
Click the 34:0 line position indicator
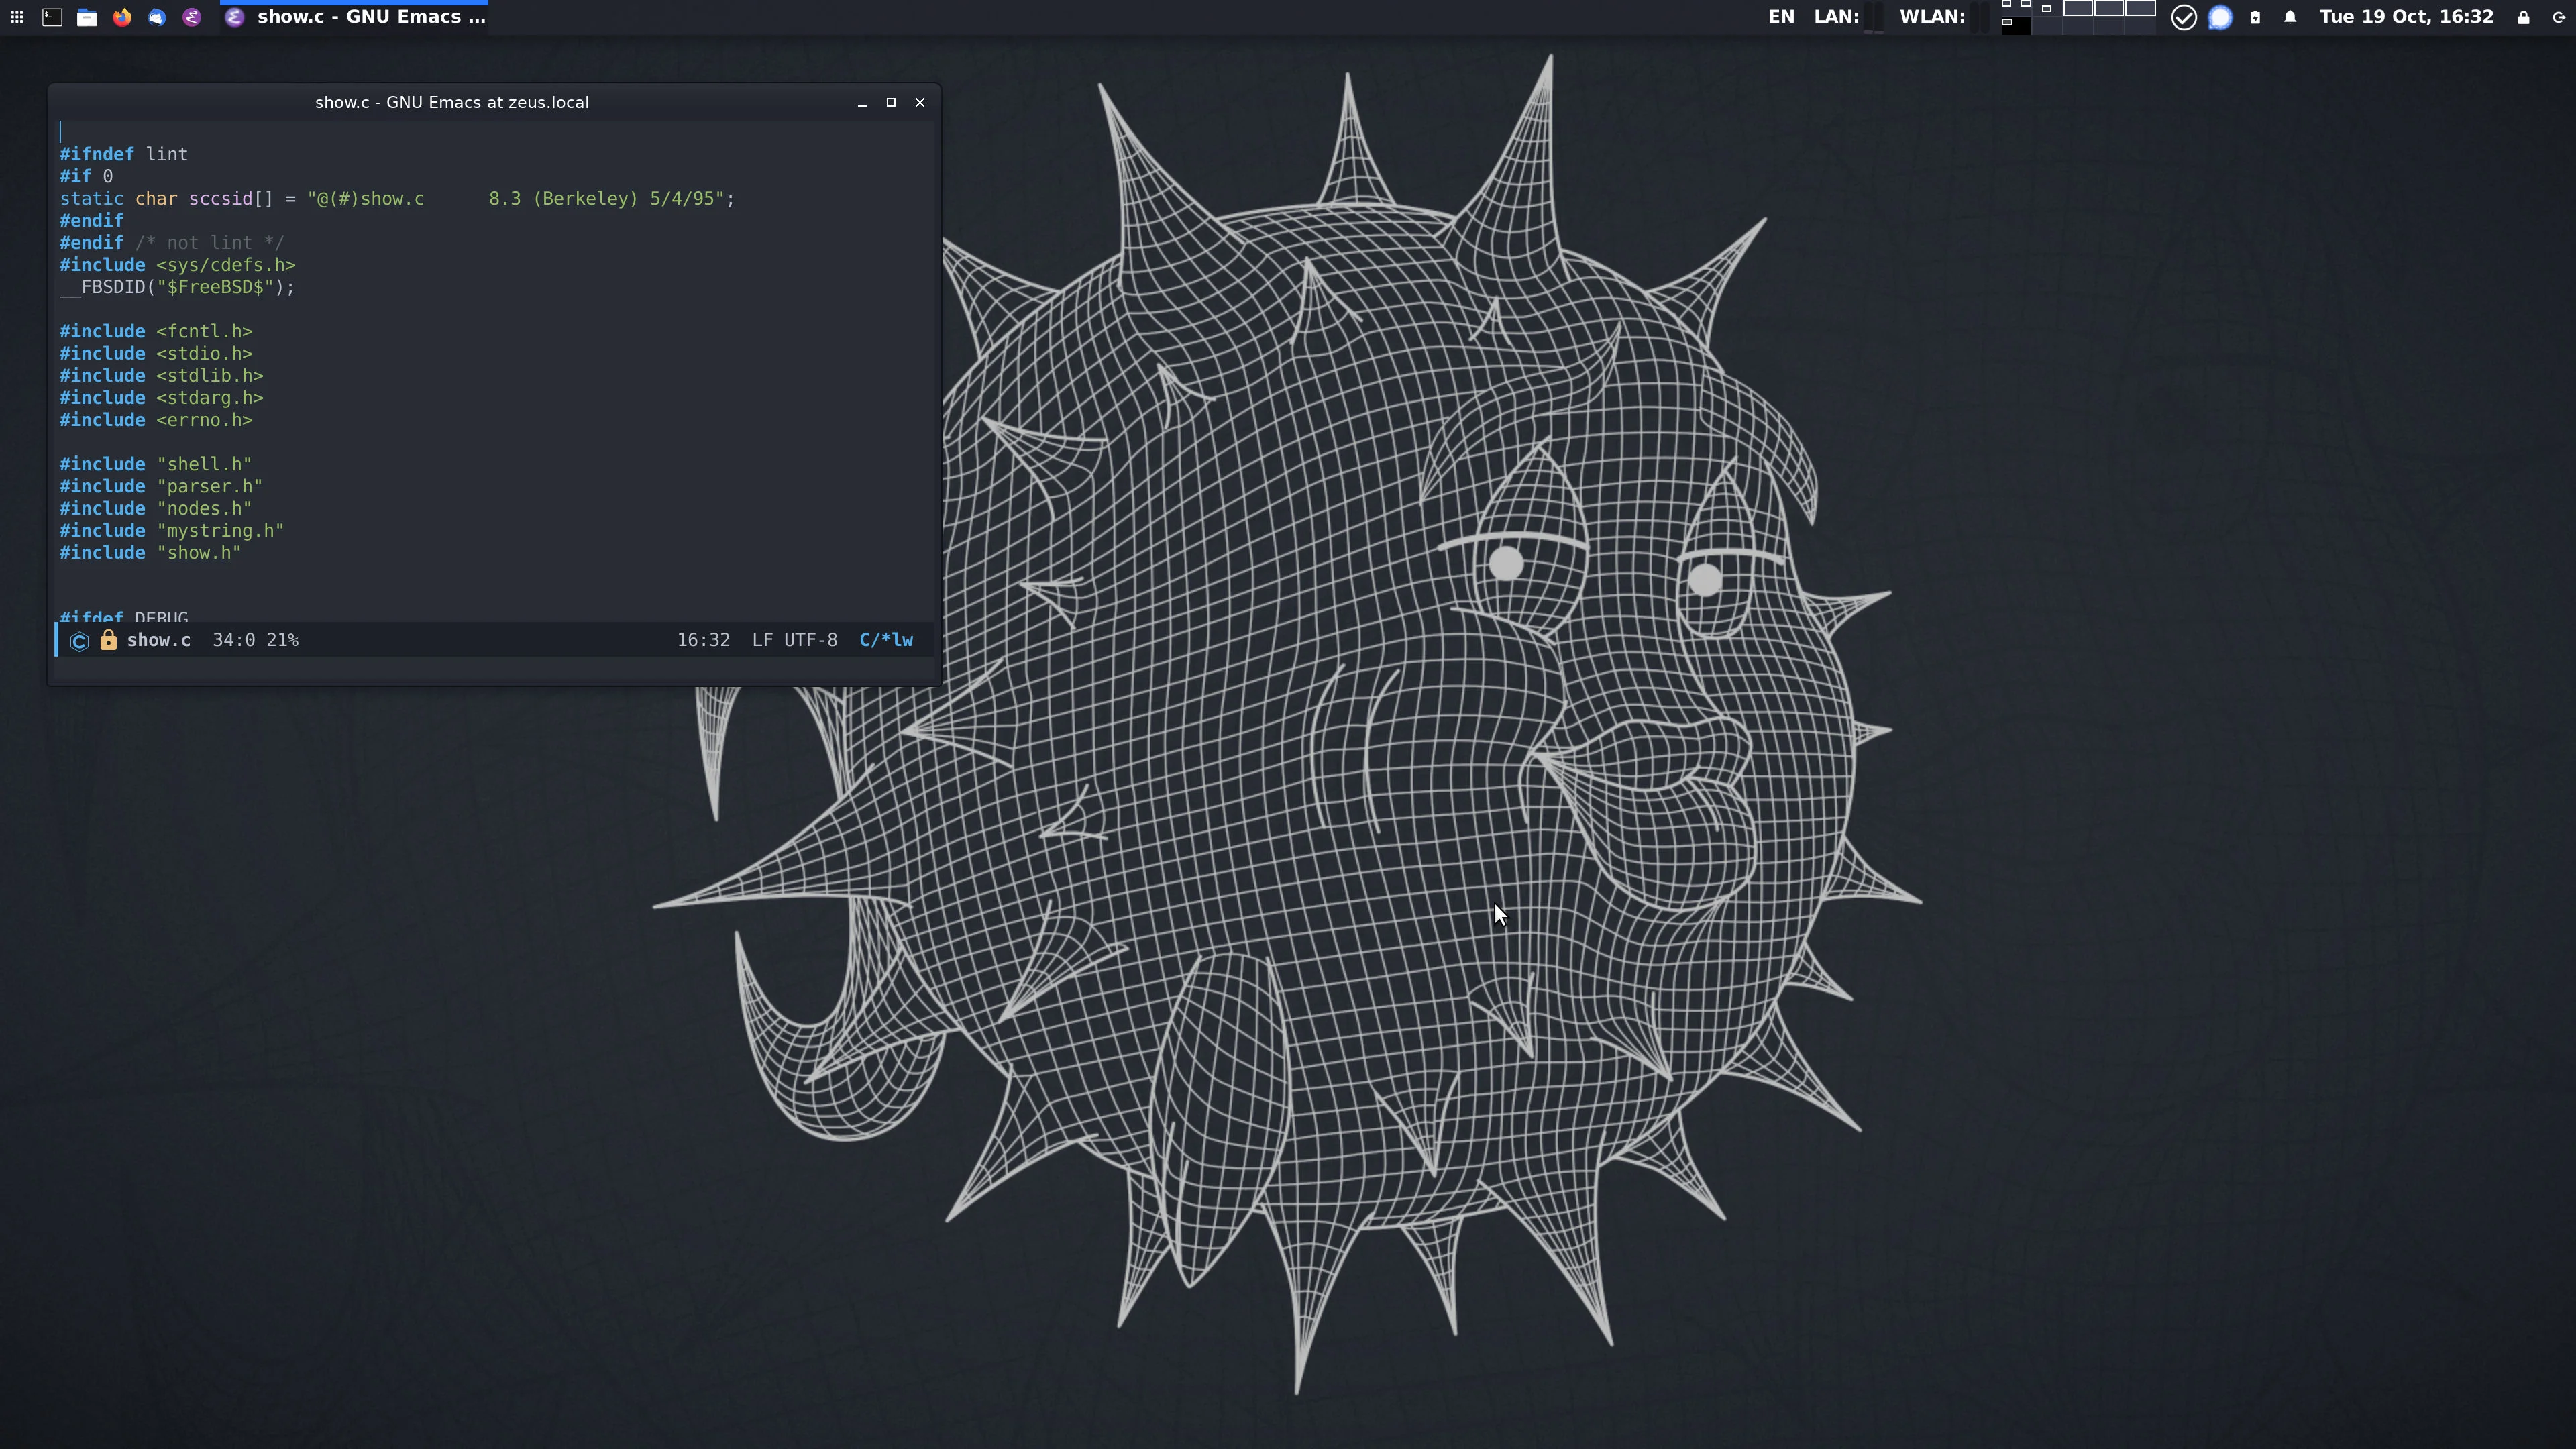tap(234, 640)
